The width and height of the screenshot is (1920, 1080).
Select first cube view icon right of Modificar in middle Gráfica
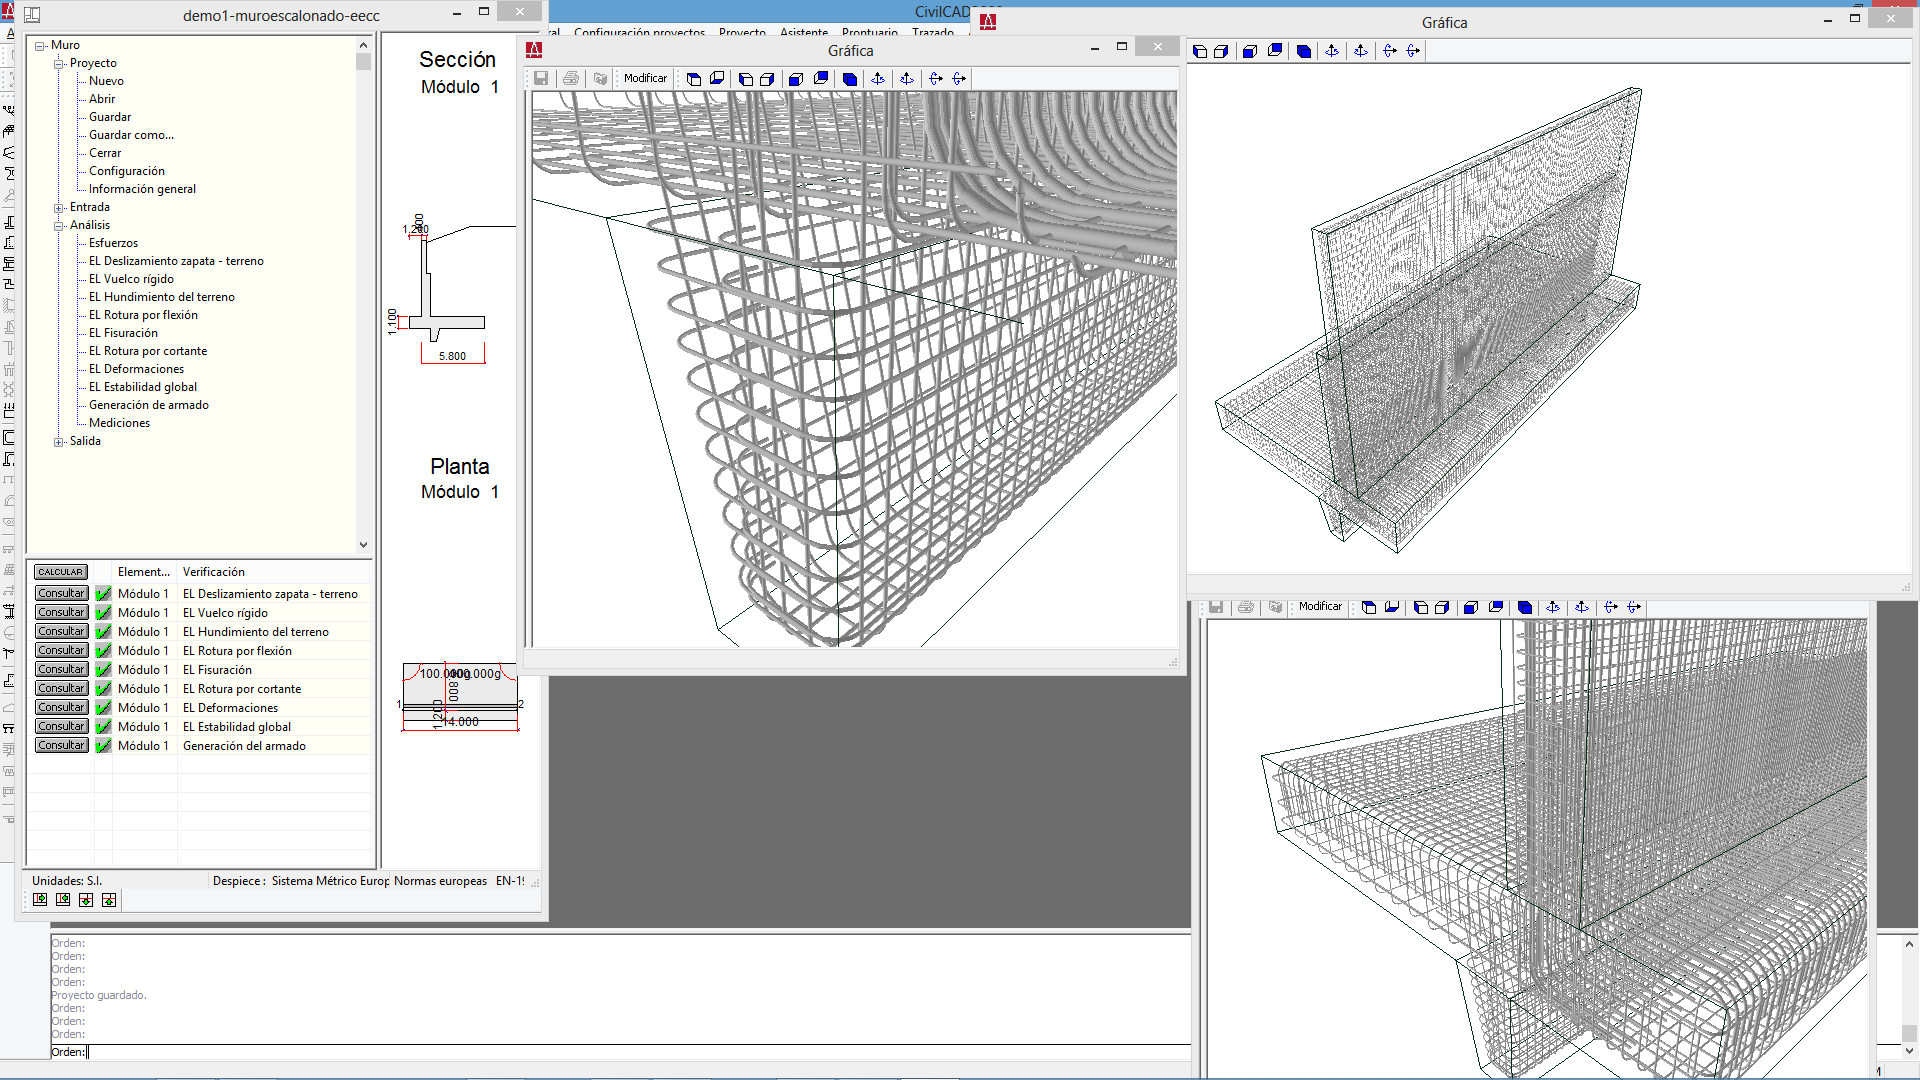point(694,78)
